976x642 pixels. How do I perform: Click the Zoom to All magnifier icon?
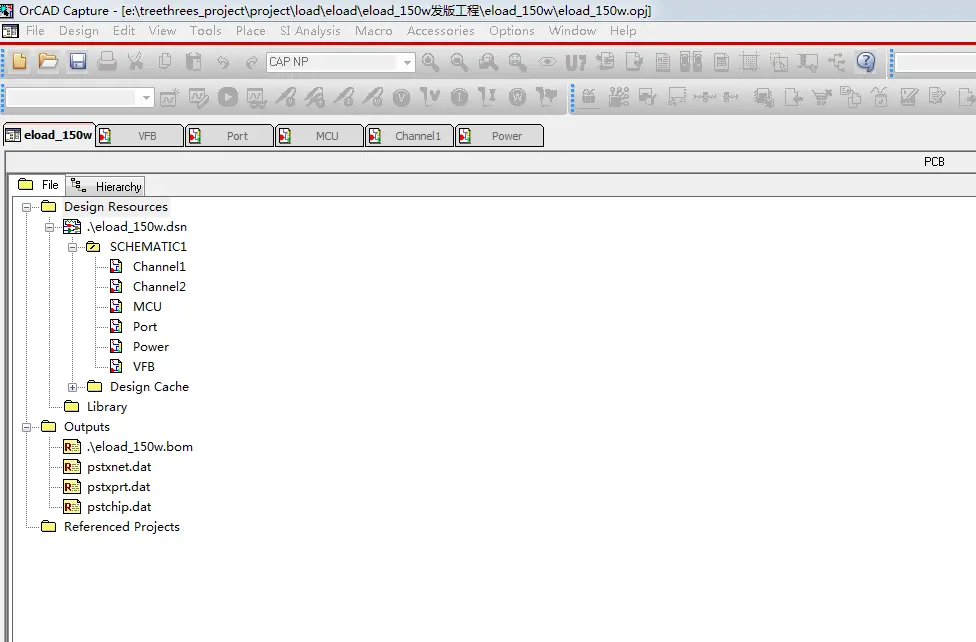point(517,62)
